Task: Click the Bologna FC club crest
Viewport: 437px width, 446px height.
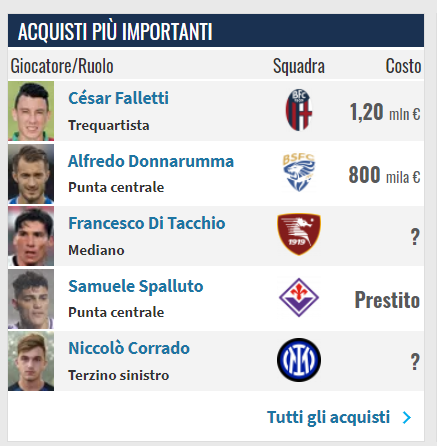Action: (299, 110)
